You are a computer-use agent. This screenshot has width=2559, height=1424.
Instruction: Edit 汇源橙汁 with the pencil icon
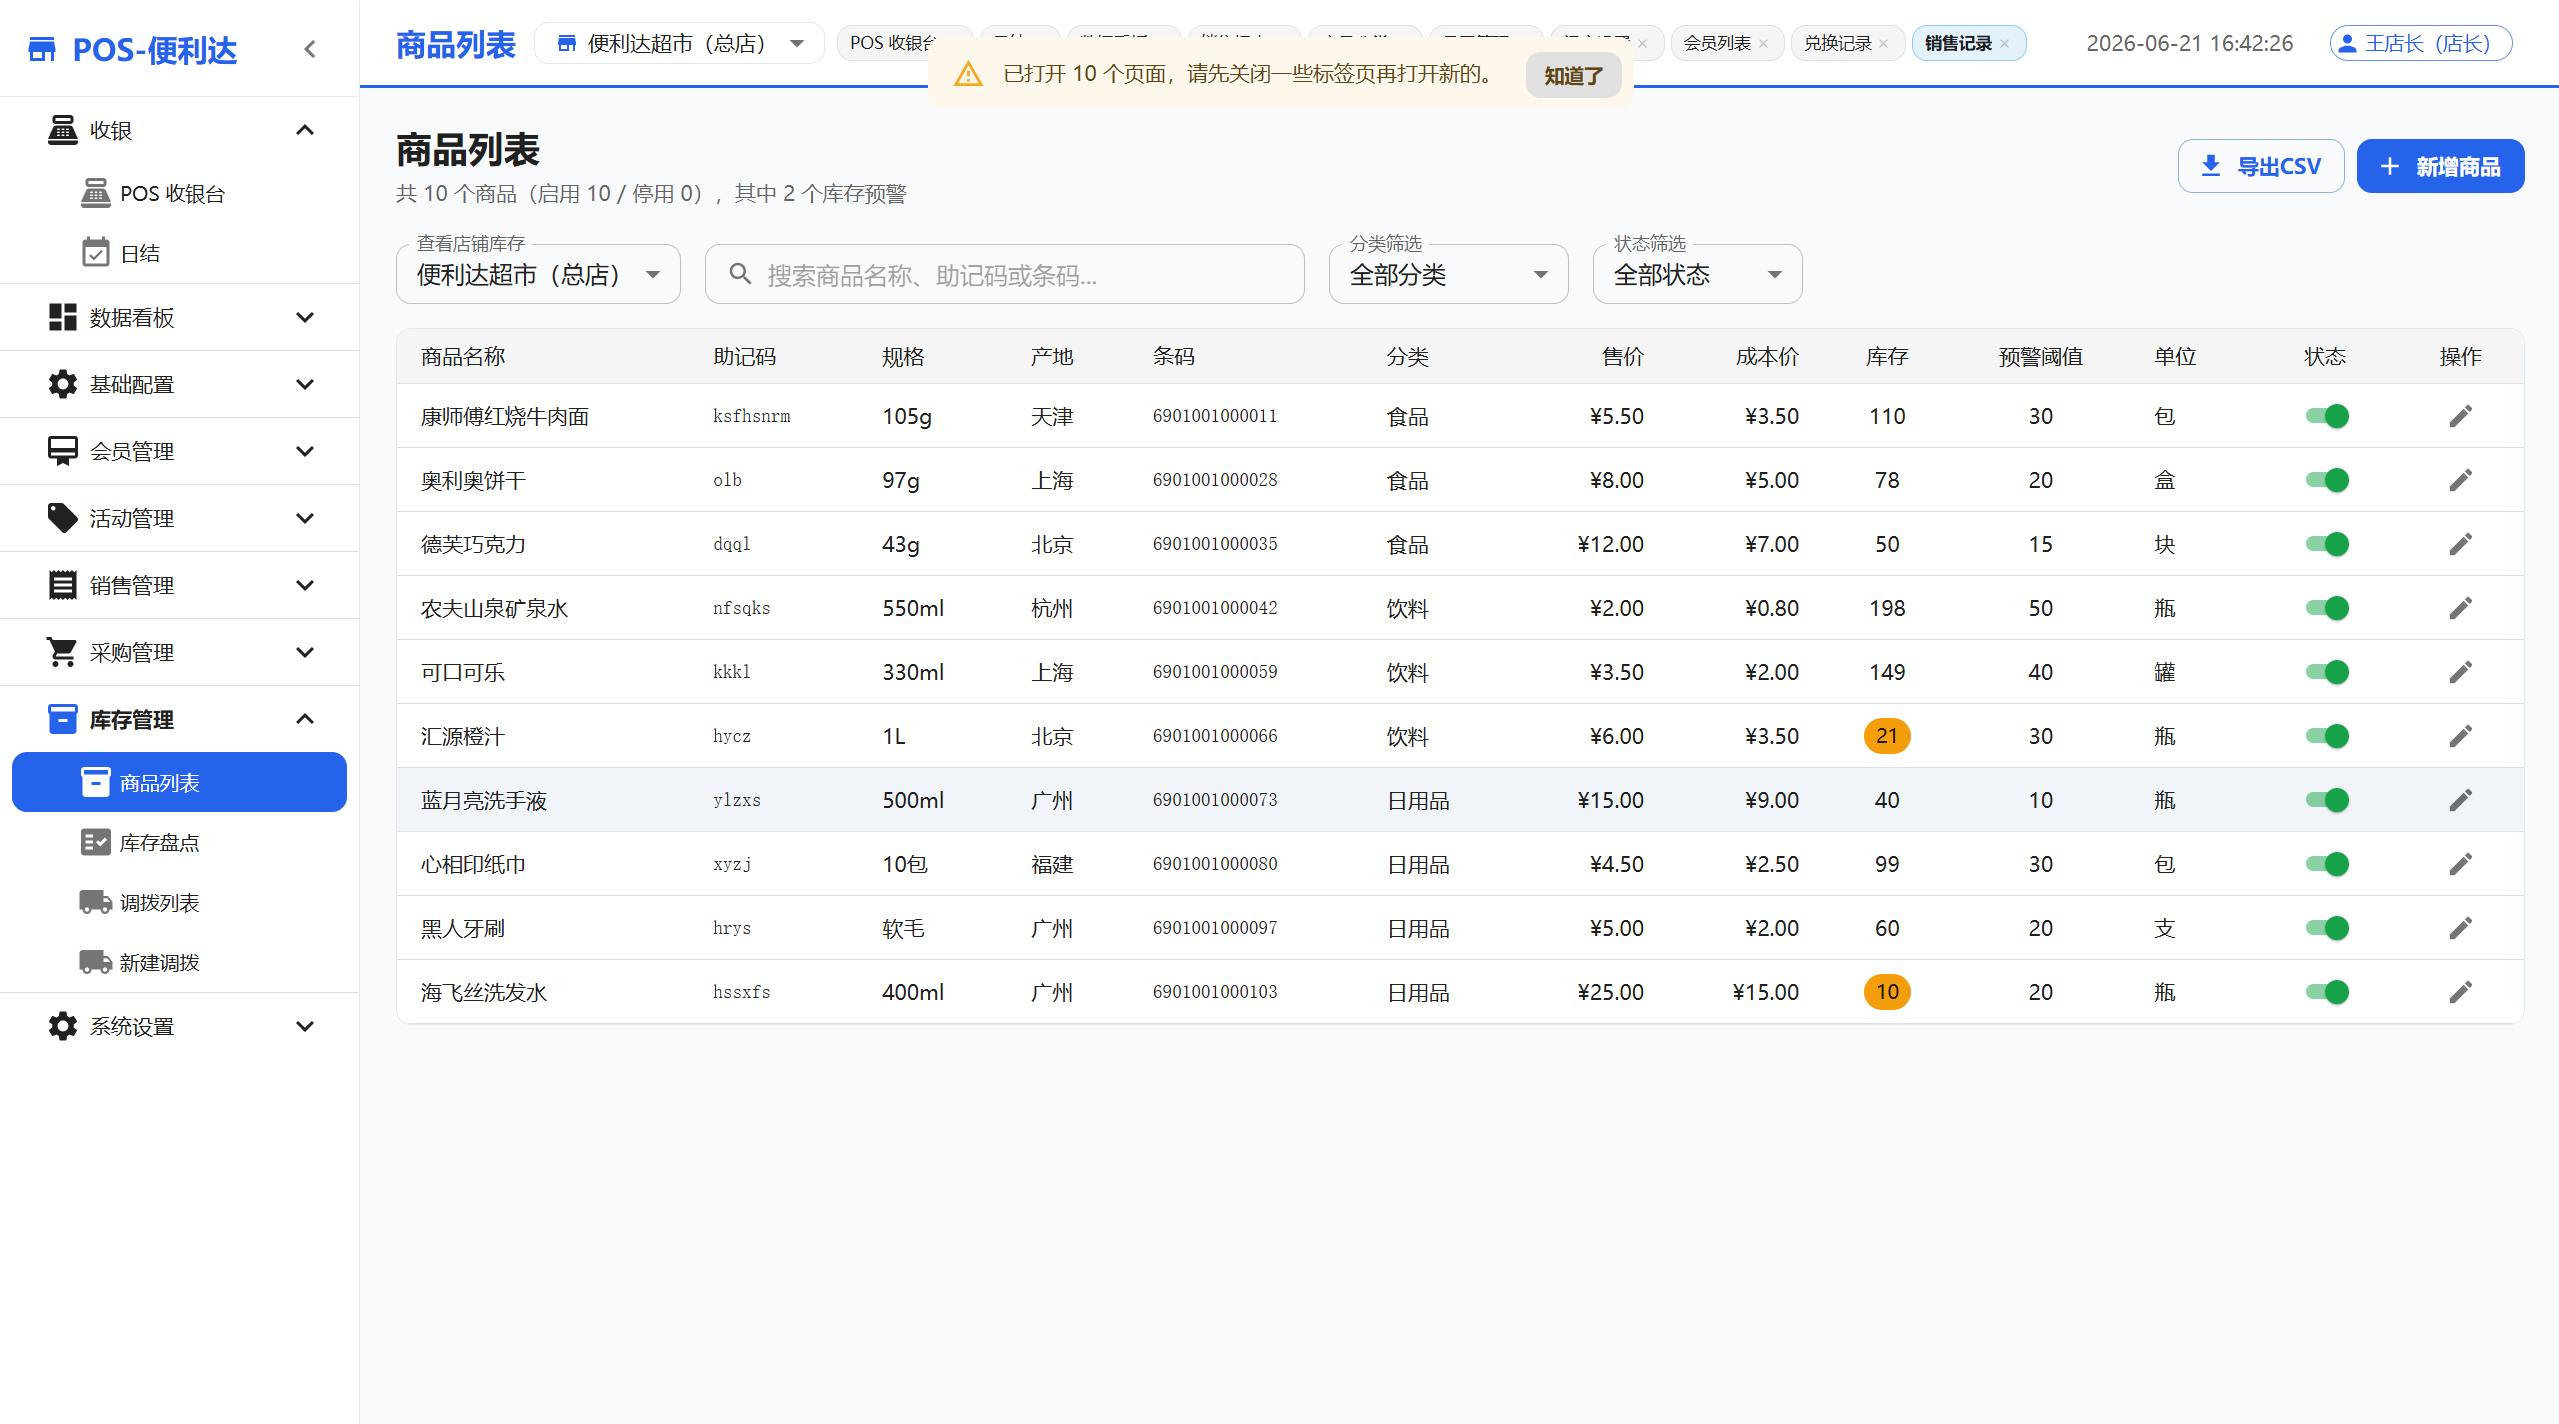point(2461,736)
